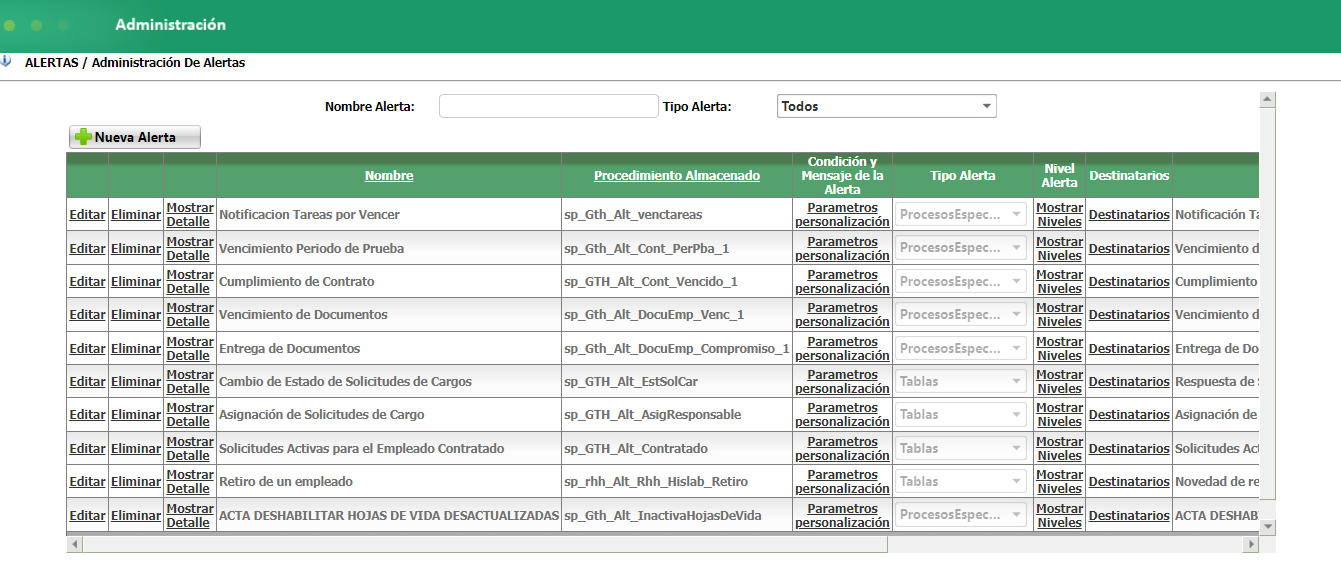Open Tipo Alerta dropdown in Retiro de un empleado row
The image size is (1341, 582).
coord(961,481)
